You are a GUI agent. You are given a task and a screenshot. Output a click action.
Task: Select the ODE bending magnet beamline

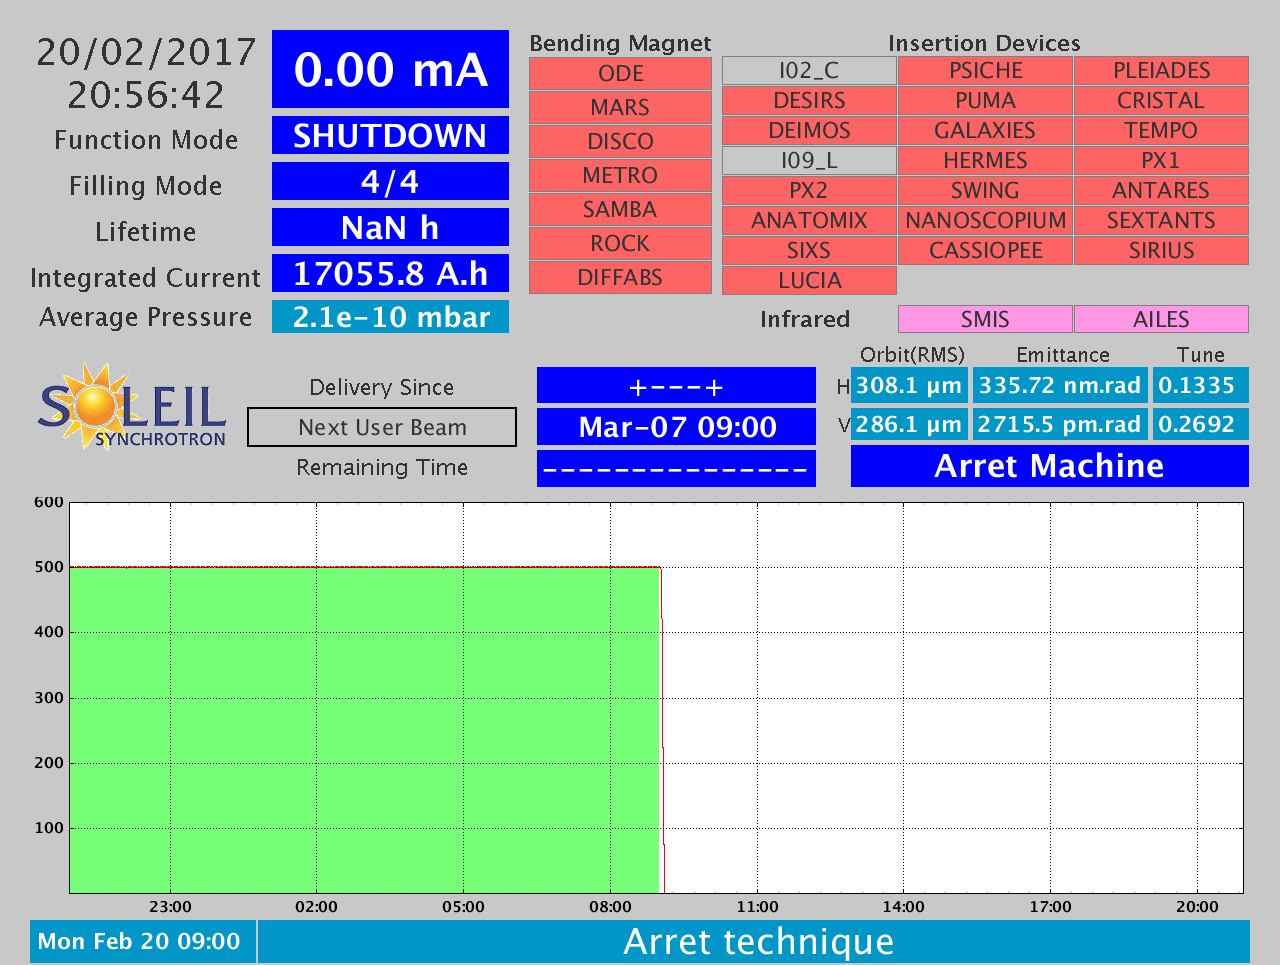tap(620, 74)
